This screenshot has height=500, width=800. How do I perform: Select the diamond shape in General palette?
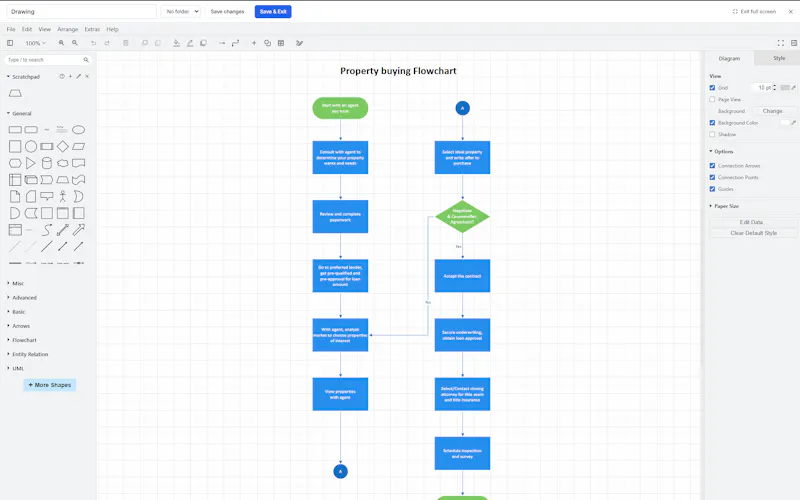pyautogui.click(x=63, y=147)
